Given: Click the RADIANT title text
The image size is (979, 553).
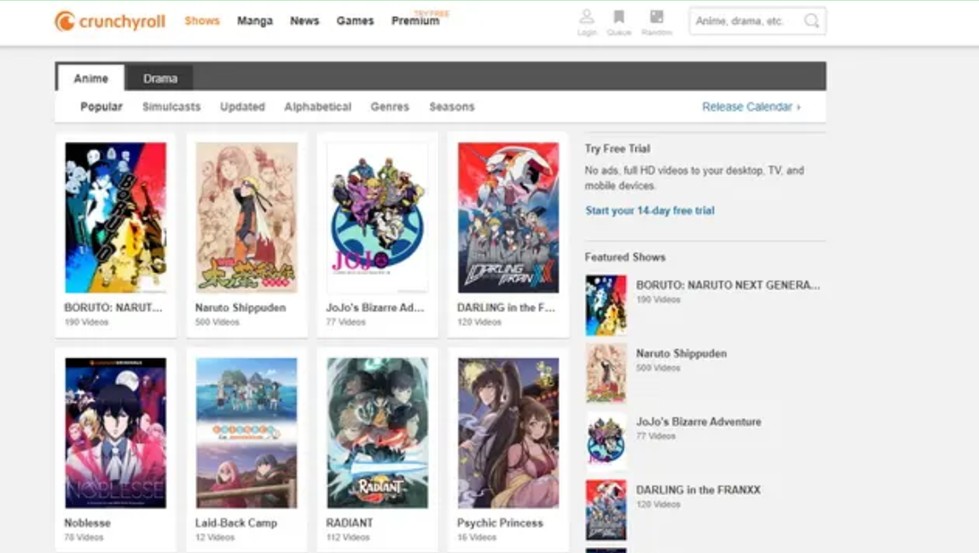Looking at the screenshot, I should pos(349,523).
